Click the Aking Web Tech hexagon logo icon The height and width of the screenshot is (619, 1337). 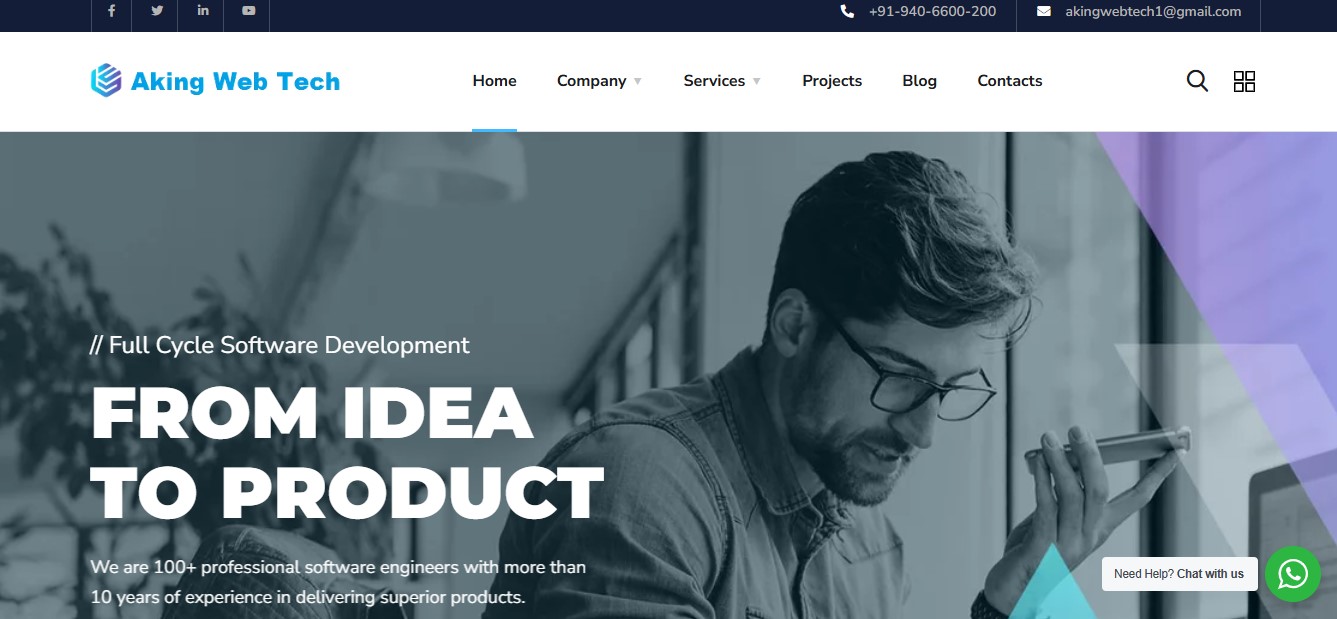pos(106,81)
